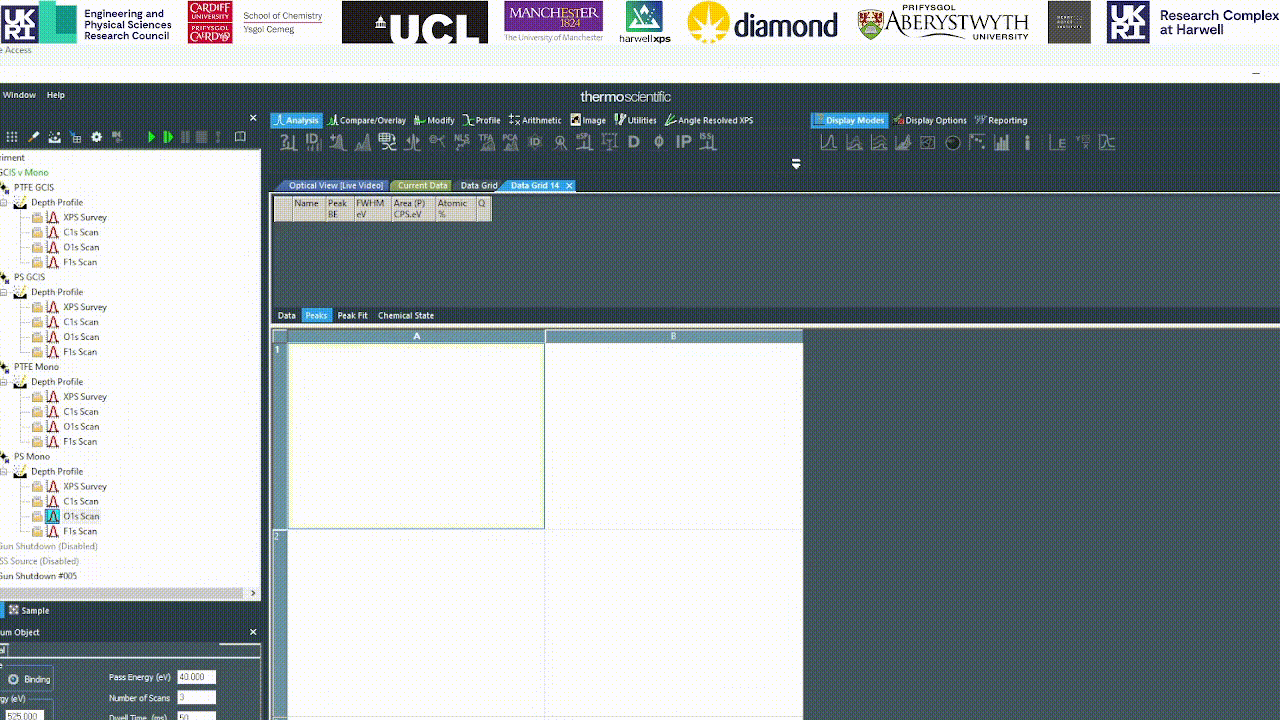Select Gun Shutdown #005 item
Viewport: 1280px width, 720px height.
pos(38,576)
